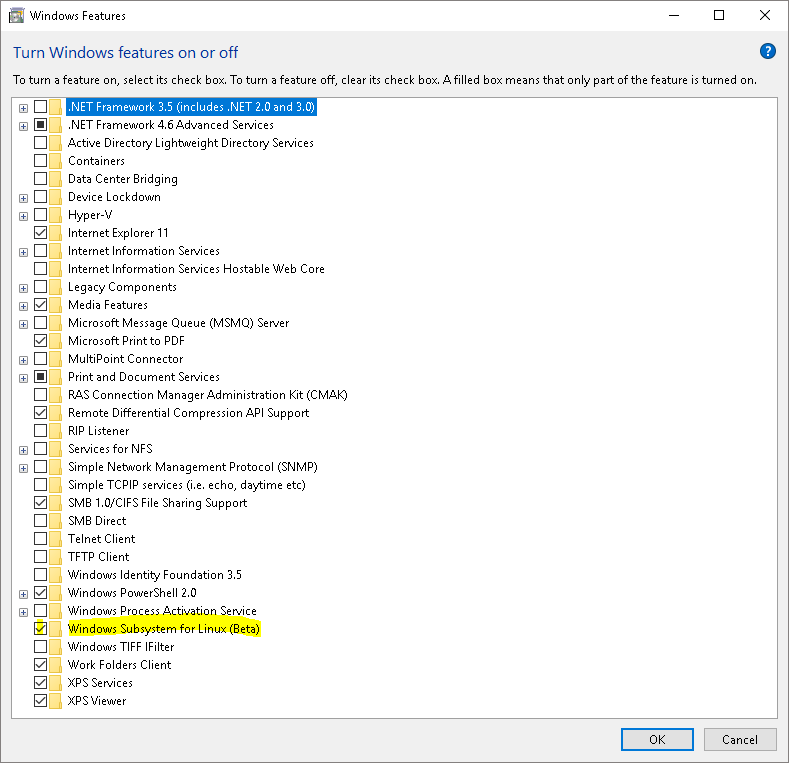Expand Windows PowerShell 2.0 node
The height and width of the screenshot is (763, 789).
click(x=23, y=594)
